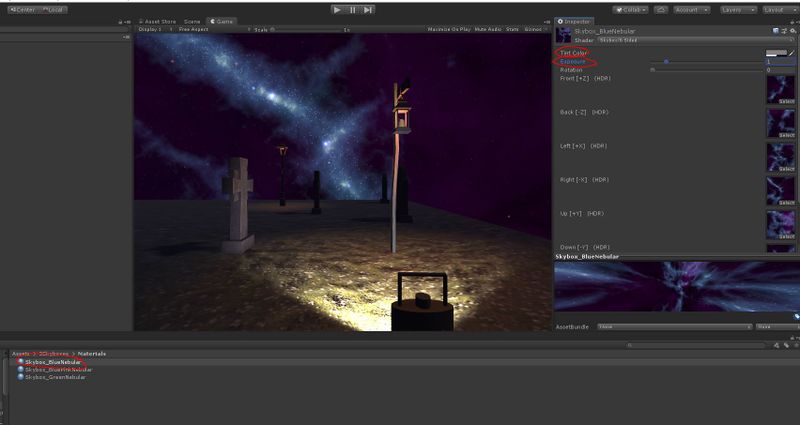The image size is (800, 425).
Task: Select the Skybox_BluePinkNebular material
Action: 55,369
